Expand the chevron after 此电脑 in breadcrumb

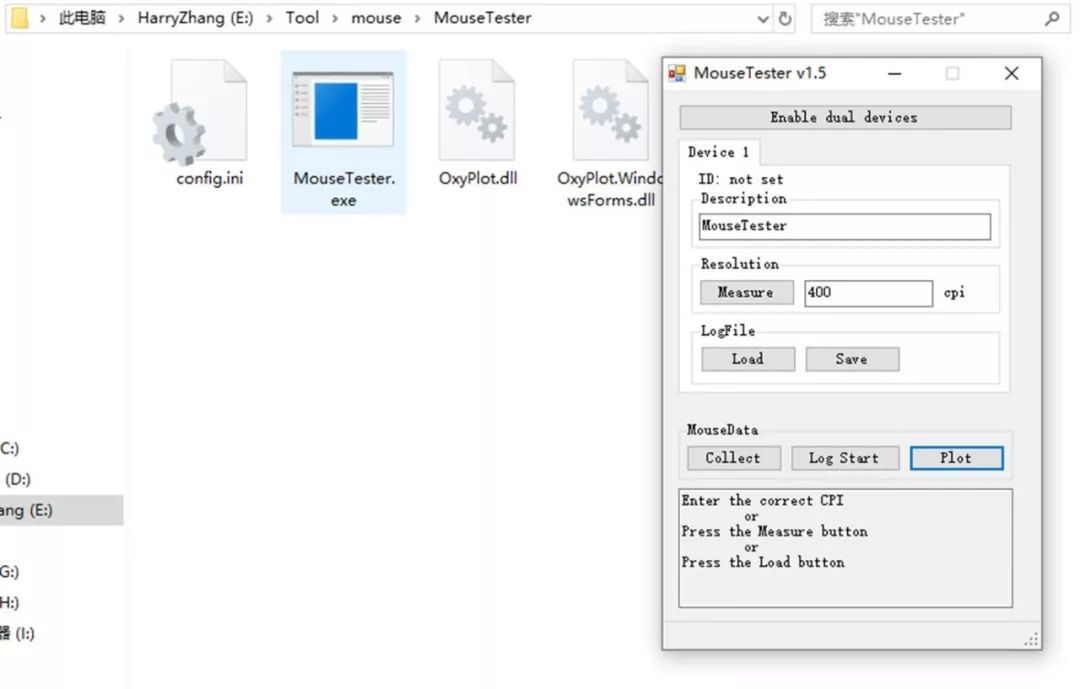coord(121,19)
